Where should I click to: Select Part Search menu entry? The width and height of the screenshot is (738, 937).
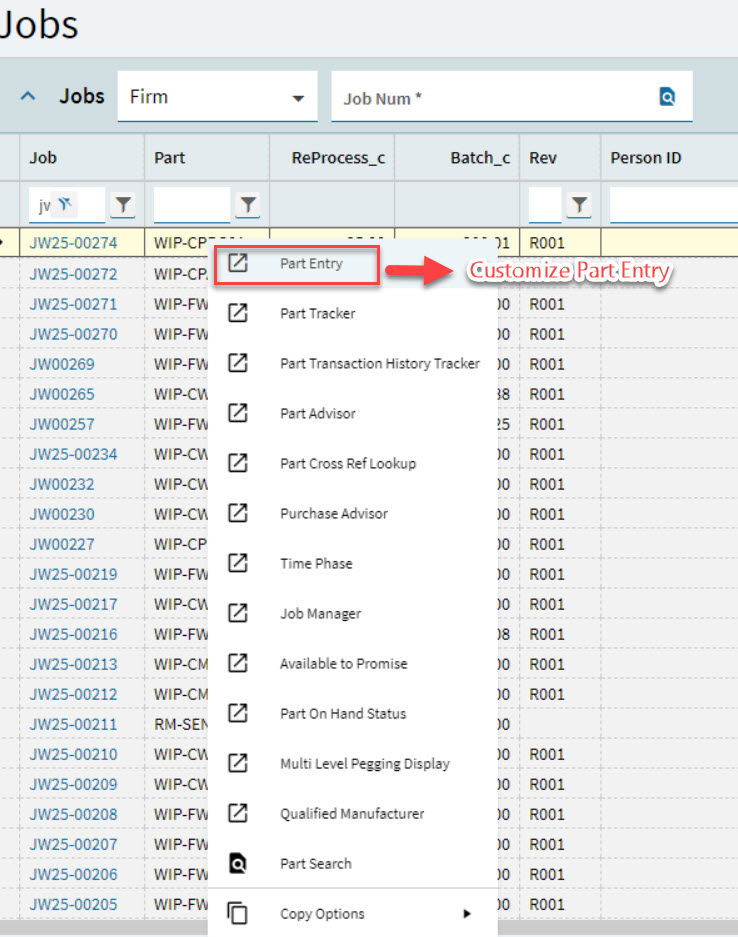[353, 863]
